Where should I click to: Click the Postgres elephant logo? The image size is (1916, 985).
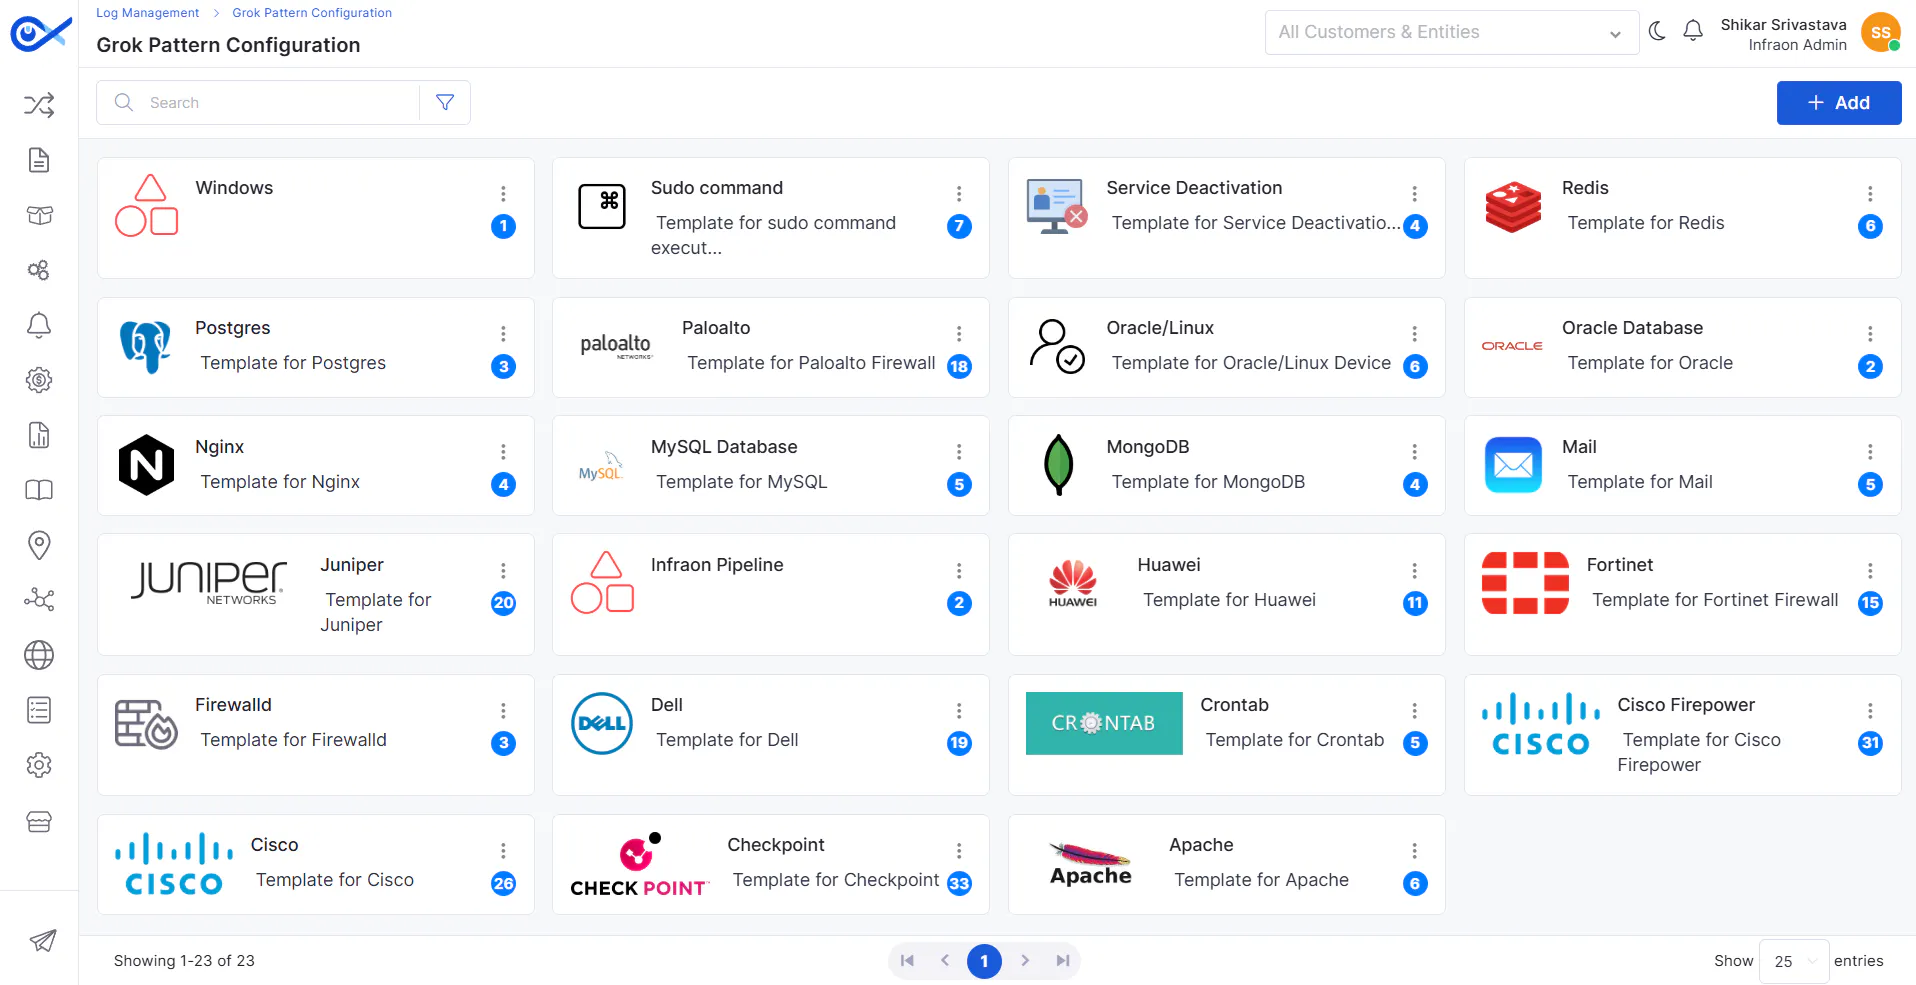[146, 347]
